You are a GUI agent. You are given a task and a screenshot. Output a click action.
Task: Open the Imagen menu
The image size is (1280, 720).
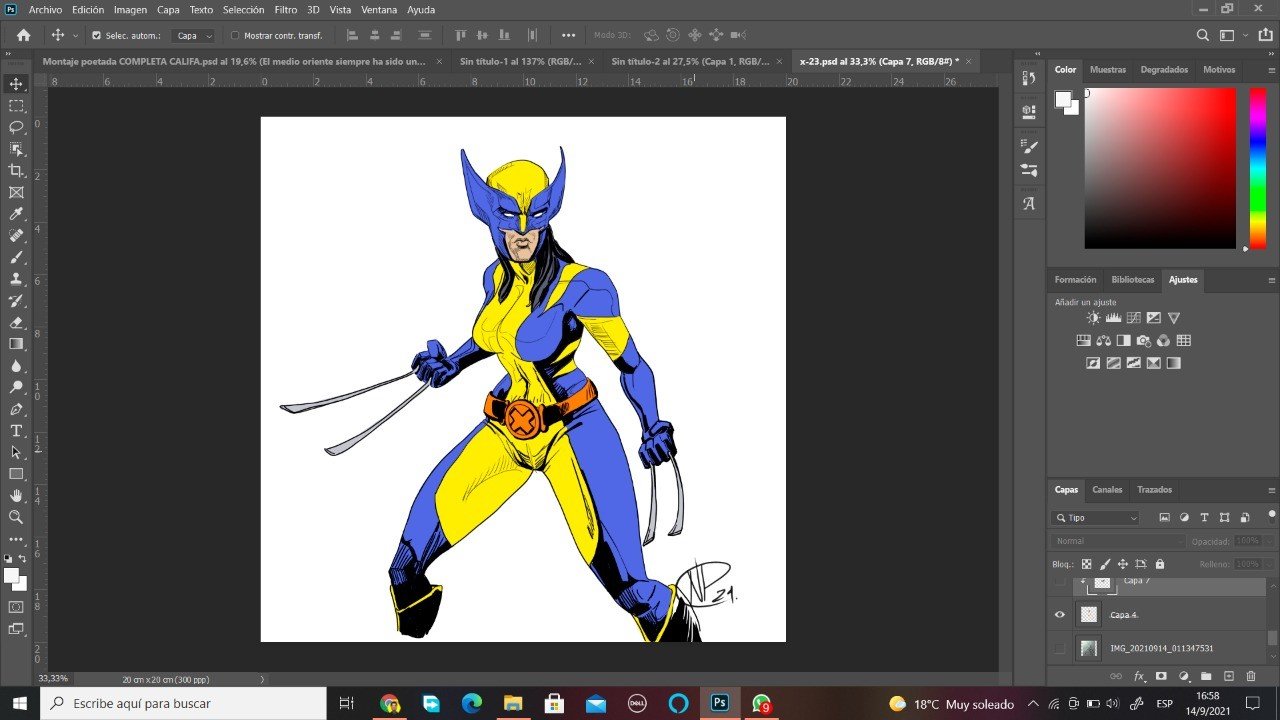tap(130, 9)
